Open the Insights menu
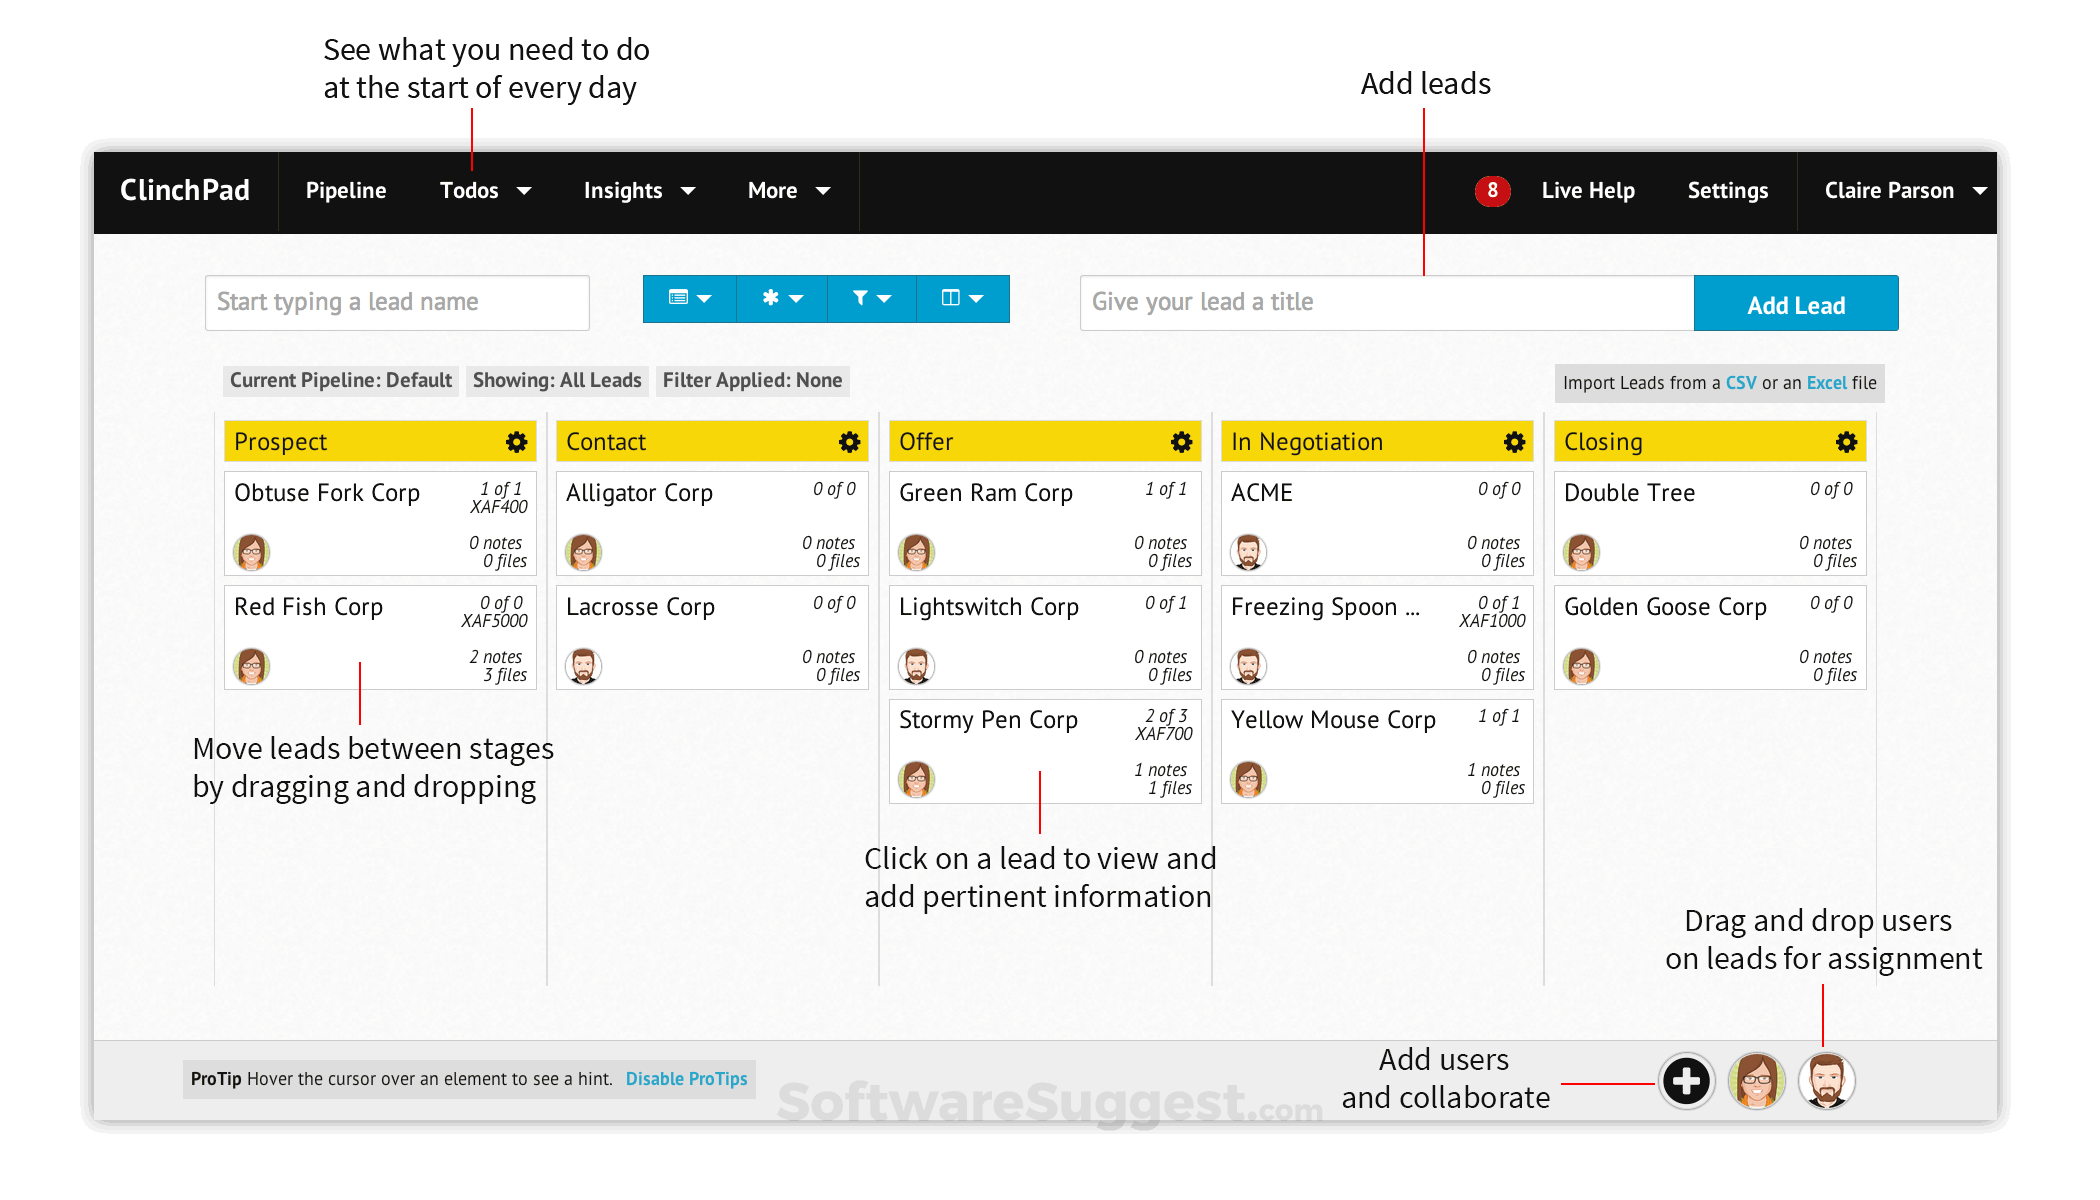 (x=638, y=190)
